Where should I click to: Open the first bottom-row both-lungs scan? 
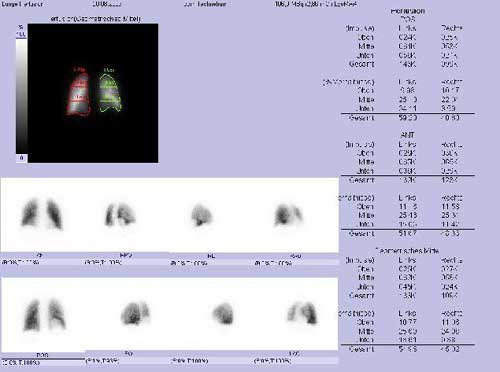click(44, 315)
